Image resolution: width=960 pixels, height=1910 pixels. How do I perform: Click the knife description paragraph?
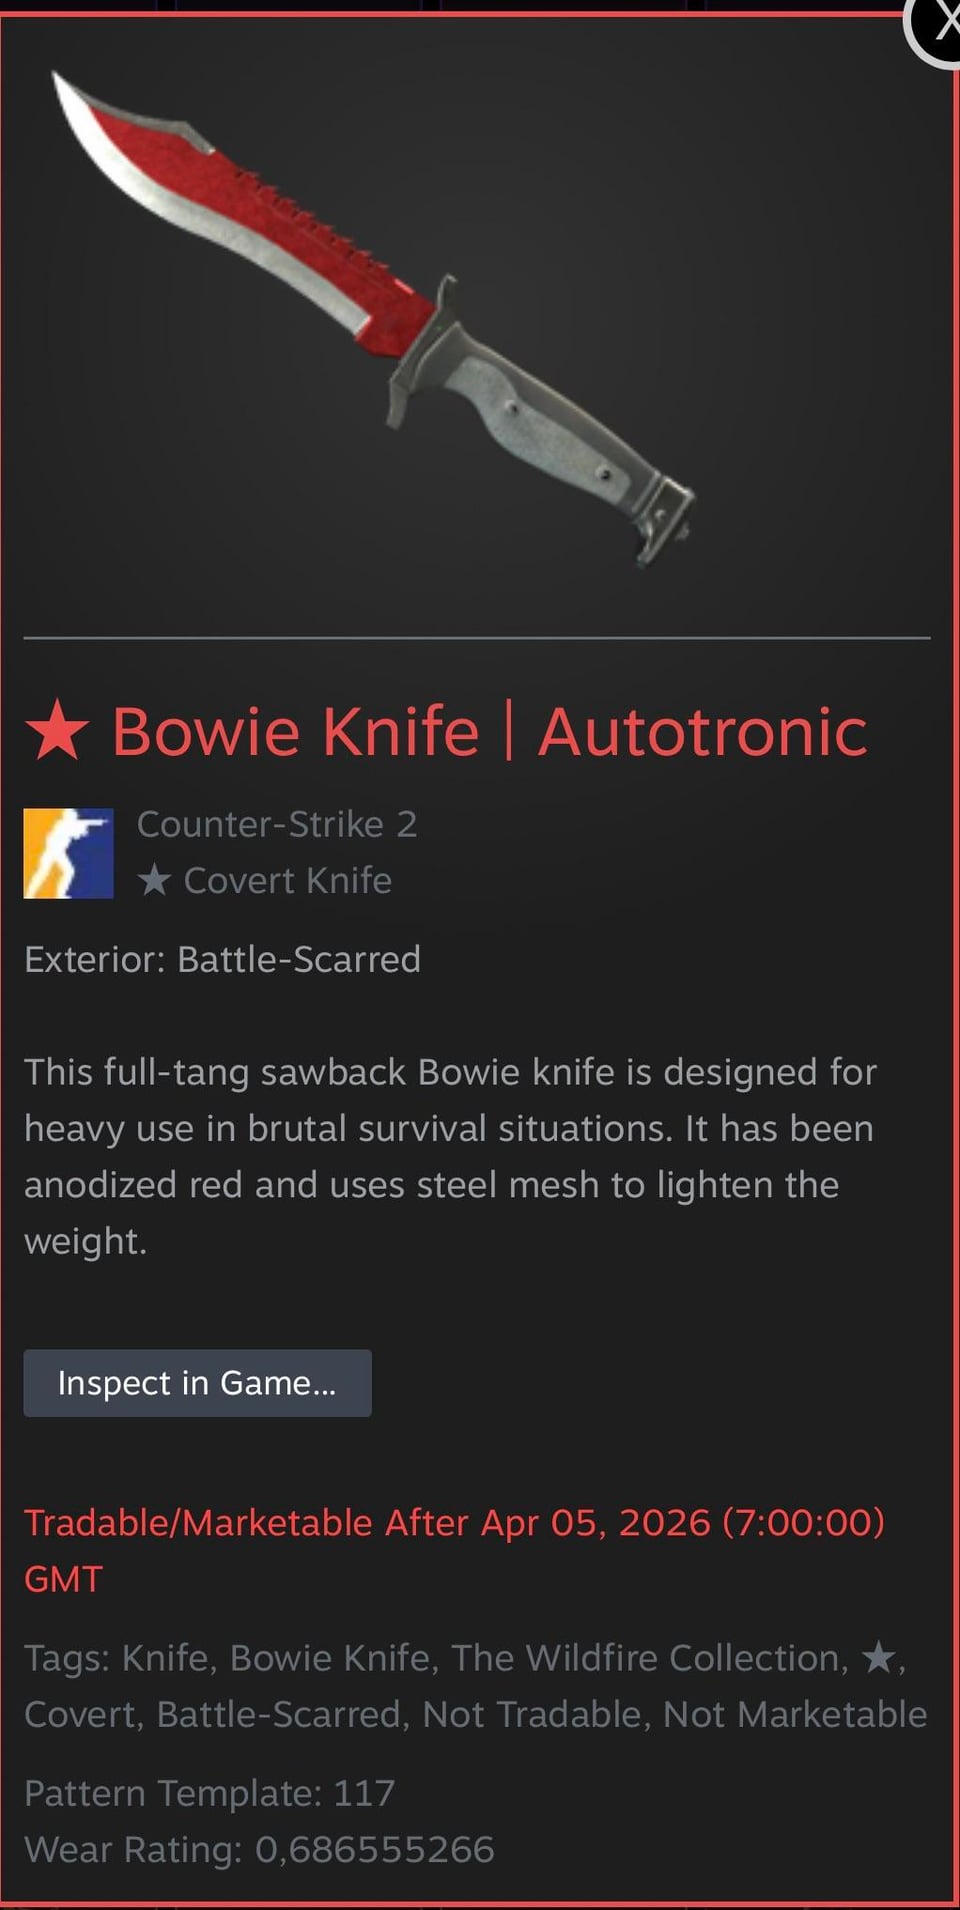[x=450, y=1156]
